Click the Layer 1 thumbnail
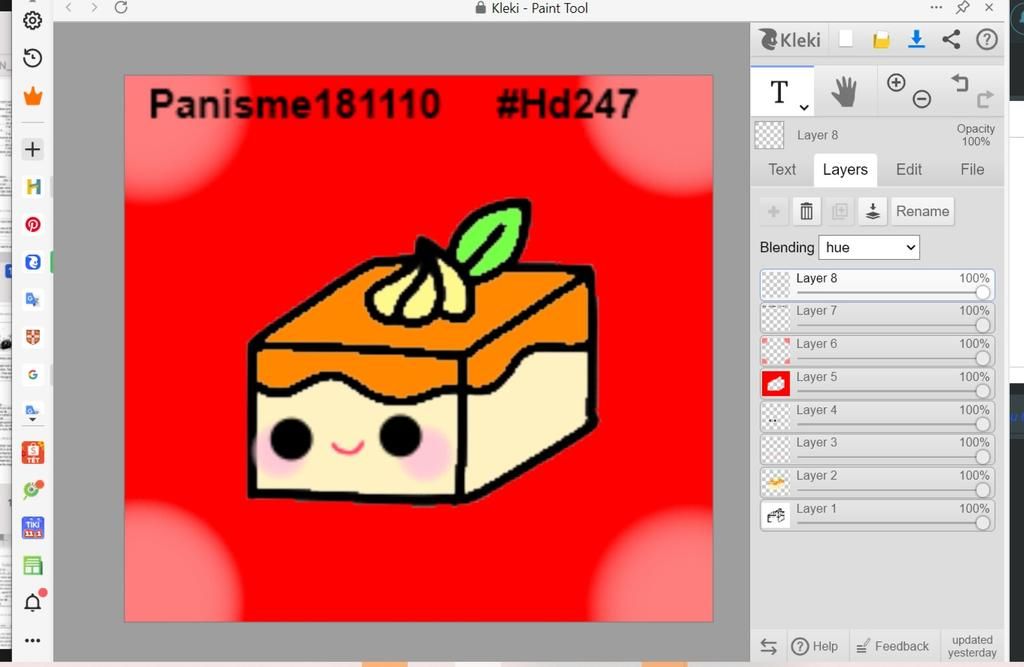This screenshot has width=1024, height=667. click(776, 515)
